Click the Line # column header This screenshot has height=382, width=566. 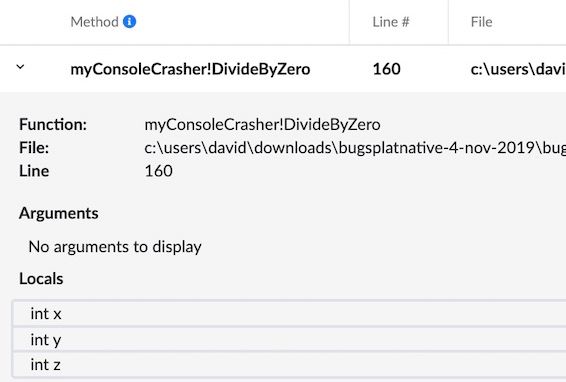391,22
